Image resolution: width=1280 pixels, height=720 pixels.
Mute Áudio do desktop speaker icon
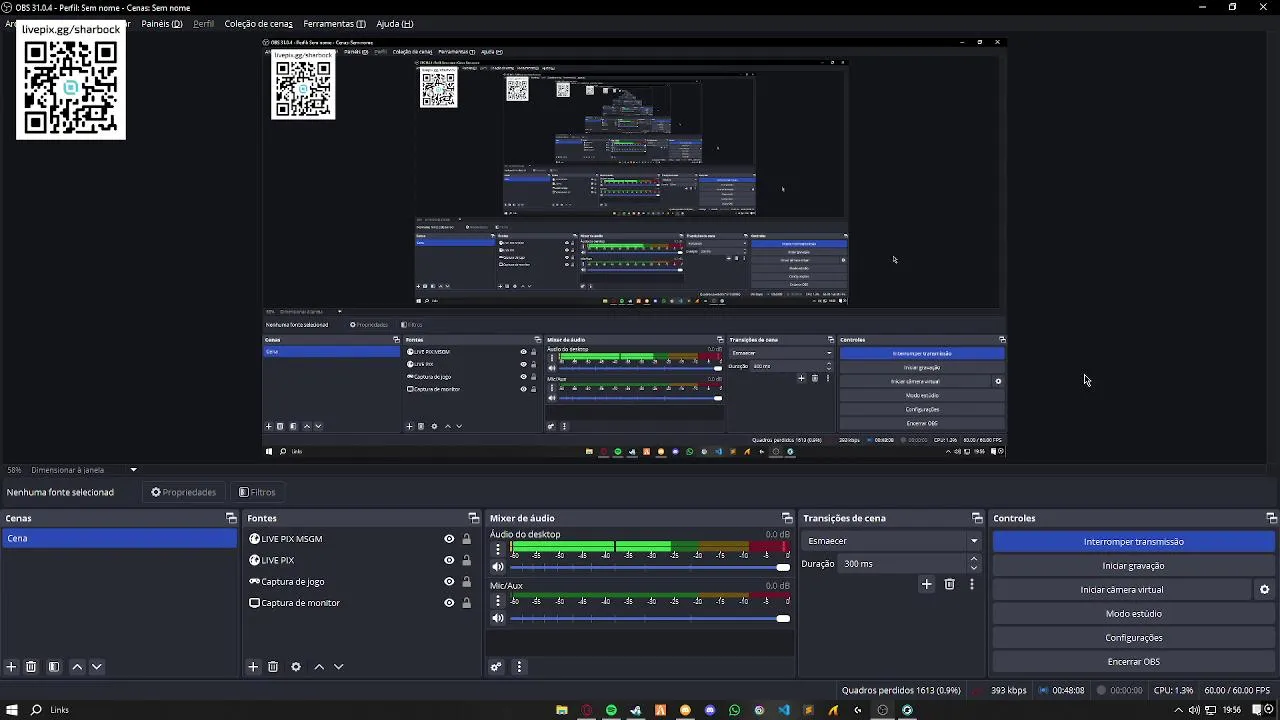tap(498, 568)
